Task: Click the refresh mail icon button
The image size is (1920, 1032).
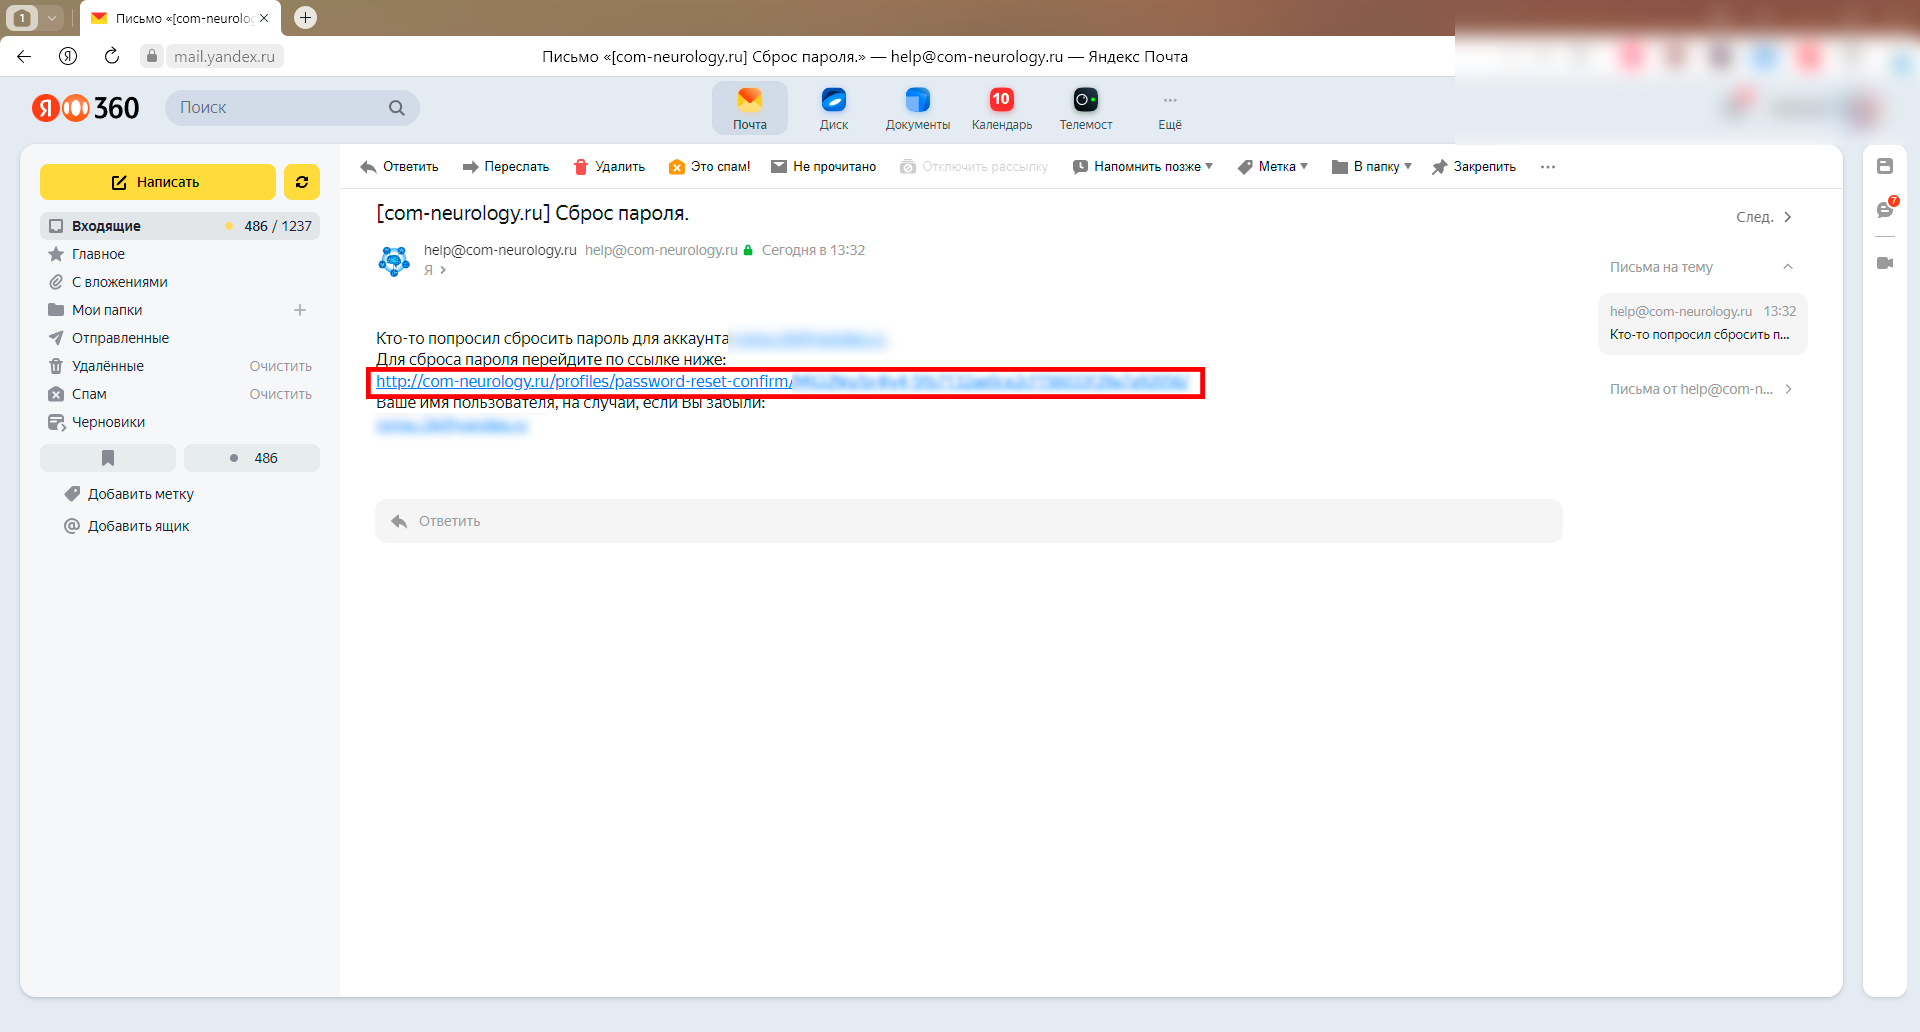Action: click(301, 182)
